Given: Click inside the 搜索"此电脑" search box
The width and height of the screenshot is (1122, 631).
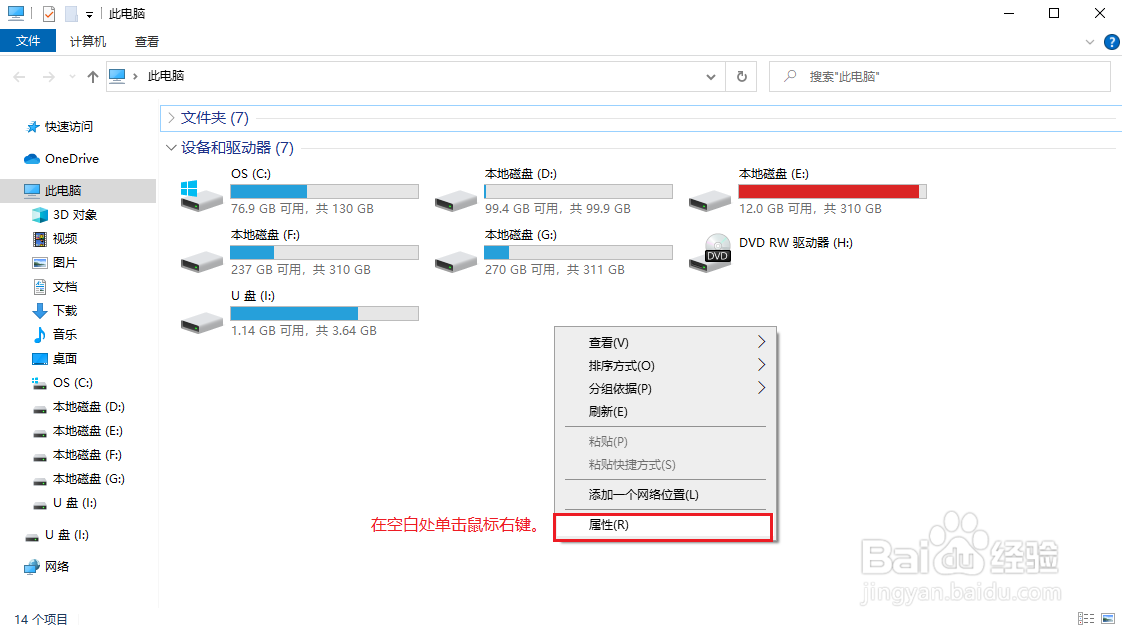Looking at the screenshot, I should tap(940, 76).
